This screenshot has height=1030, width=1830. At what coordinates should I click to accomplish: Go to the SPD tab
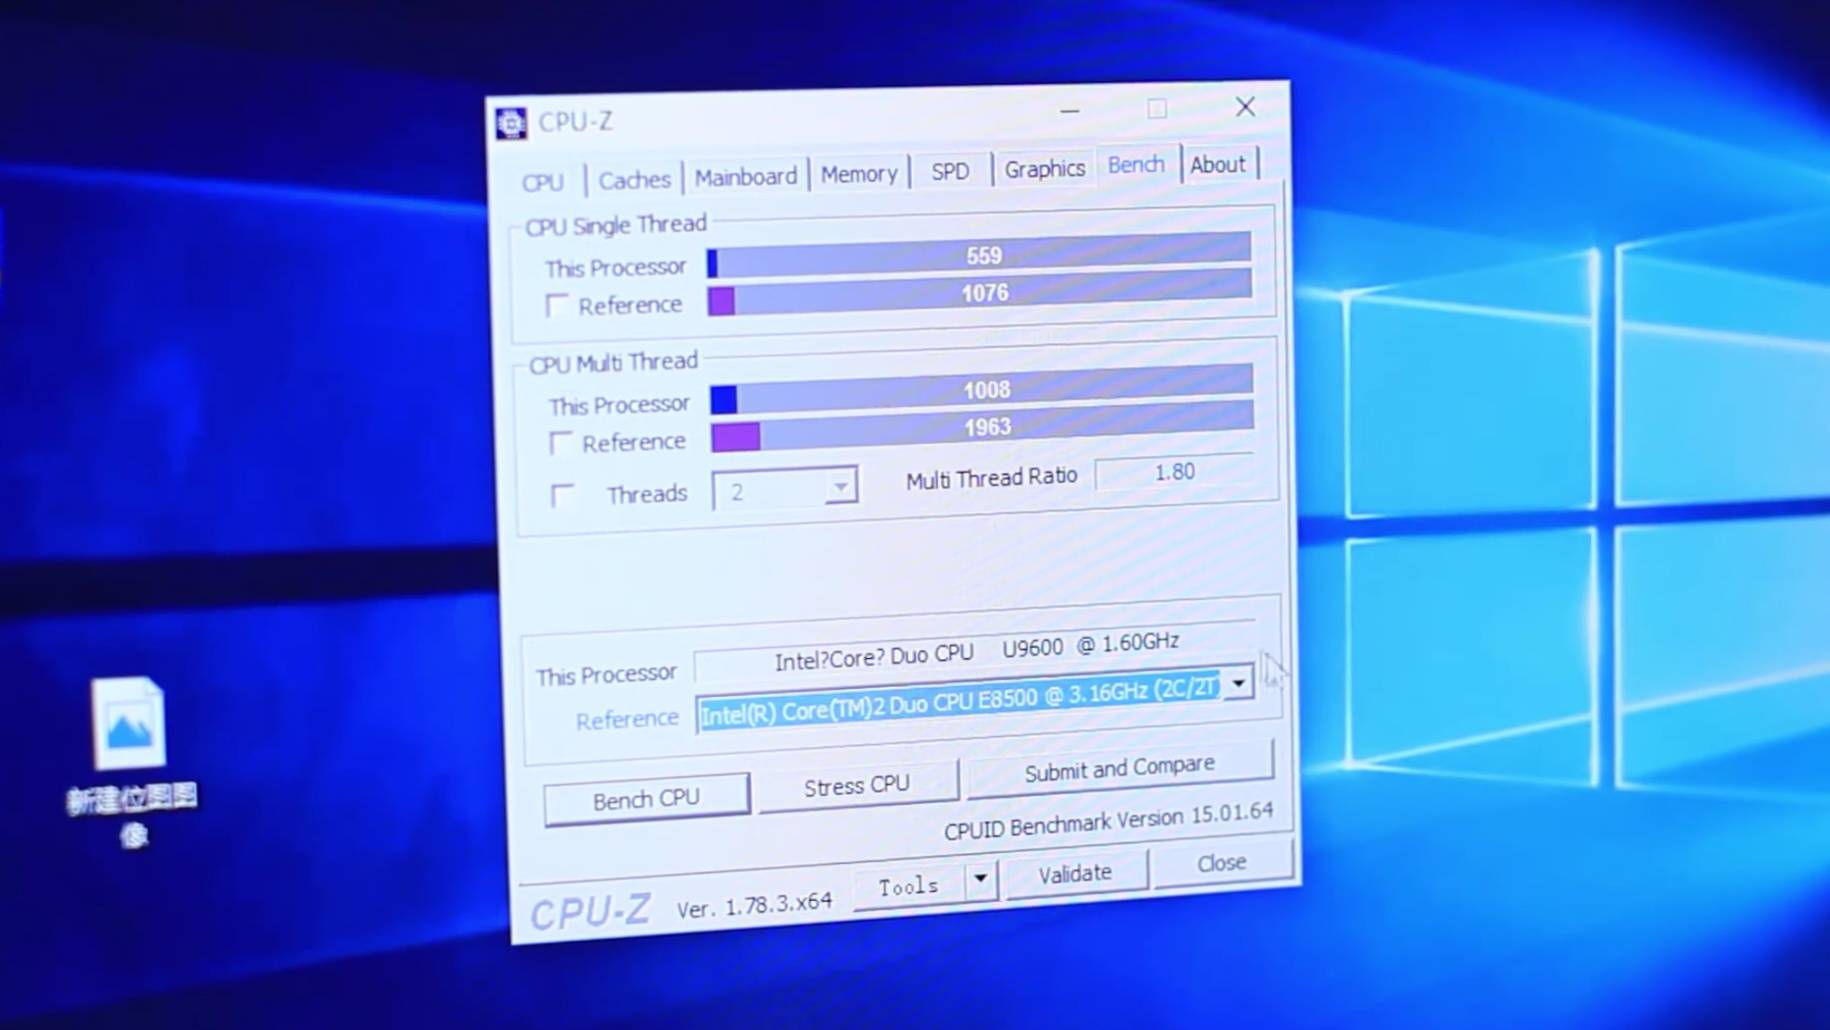[949, 172]
